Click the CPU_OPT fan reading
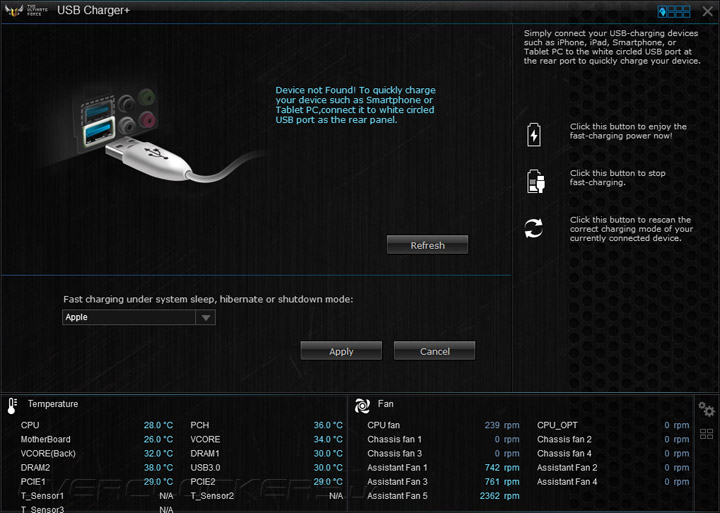The height and width of the screenshot is (513, 720). [676, 425]
